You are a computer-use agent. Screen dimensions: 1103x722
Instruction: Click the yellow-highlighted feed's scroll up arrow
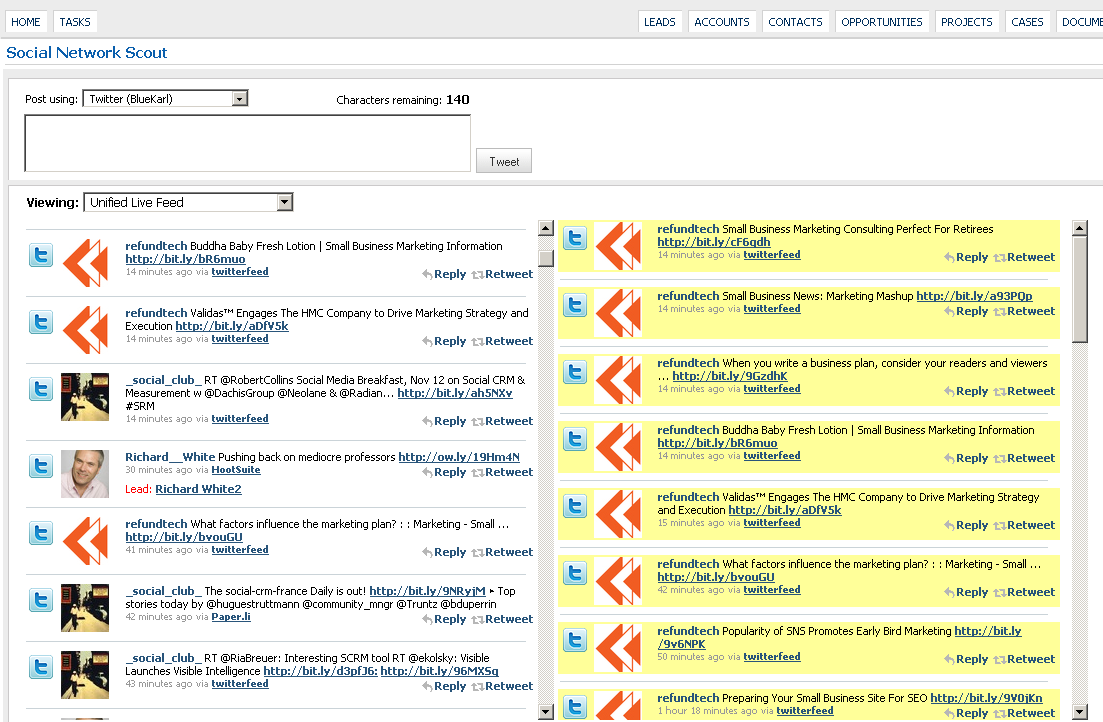point(1080,228)
